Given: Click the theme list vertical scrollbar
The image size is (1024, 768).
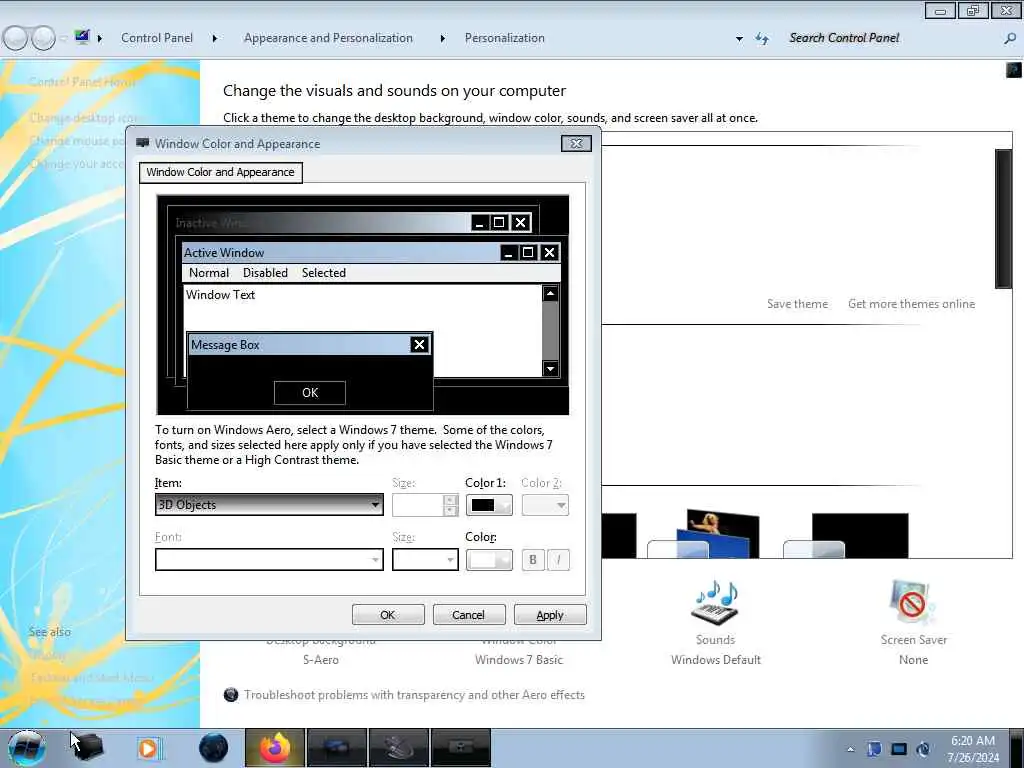Looking at the screenshot, I should pos(1003,219).
